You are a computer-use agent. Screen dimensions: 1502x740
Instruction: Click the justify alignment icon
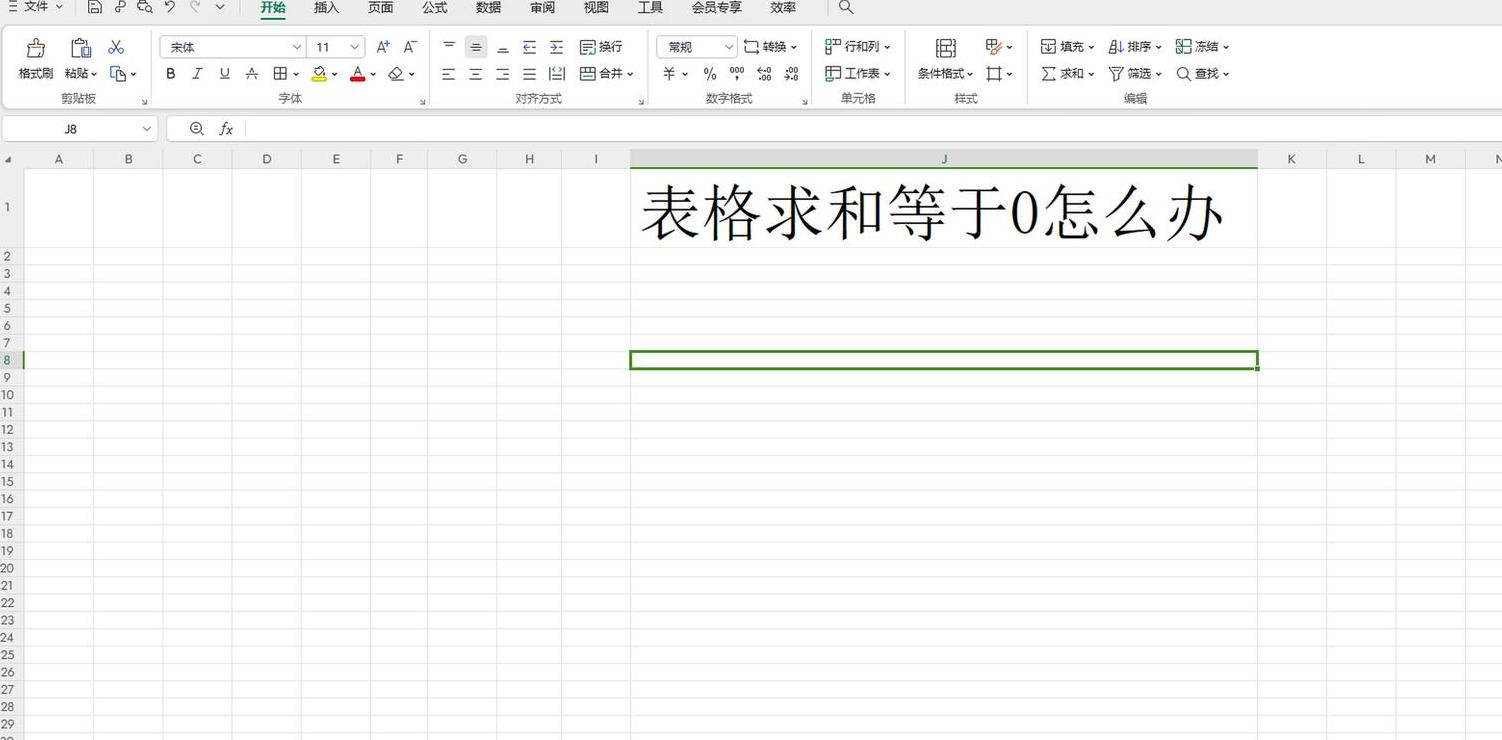[x=530, y=74]
